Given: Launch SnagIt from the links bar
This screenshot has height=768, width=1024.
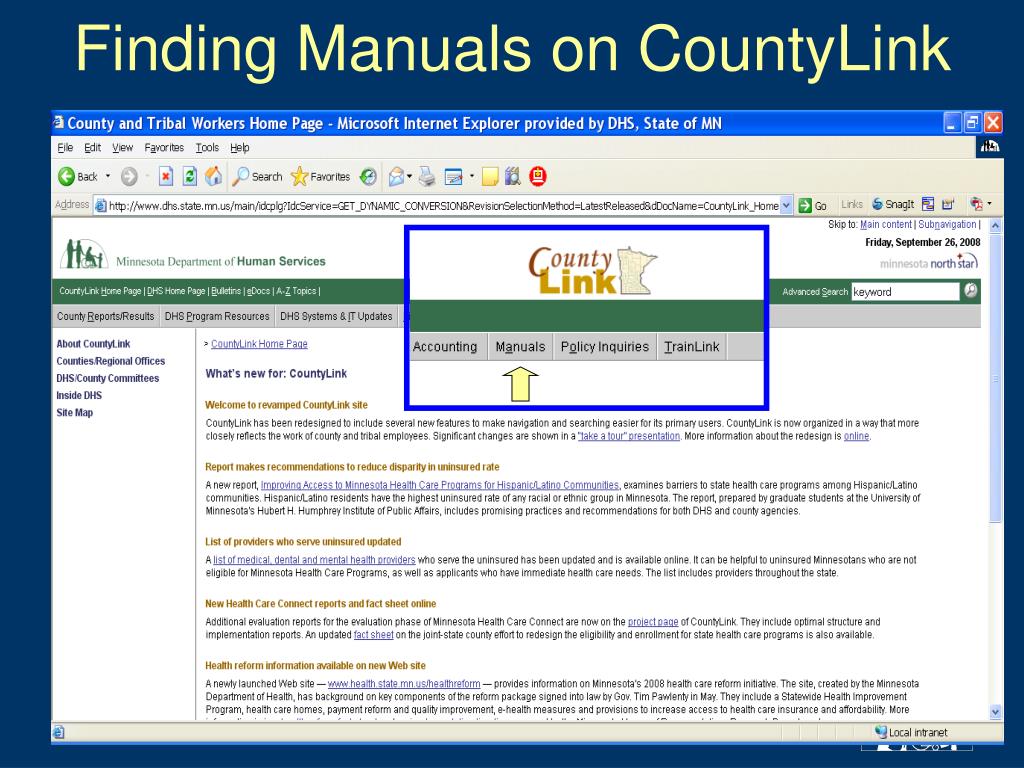Looking at the screenshot, I should pos(893,204).
